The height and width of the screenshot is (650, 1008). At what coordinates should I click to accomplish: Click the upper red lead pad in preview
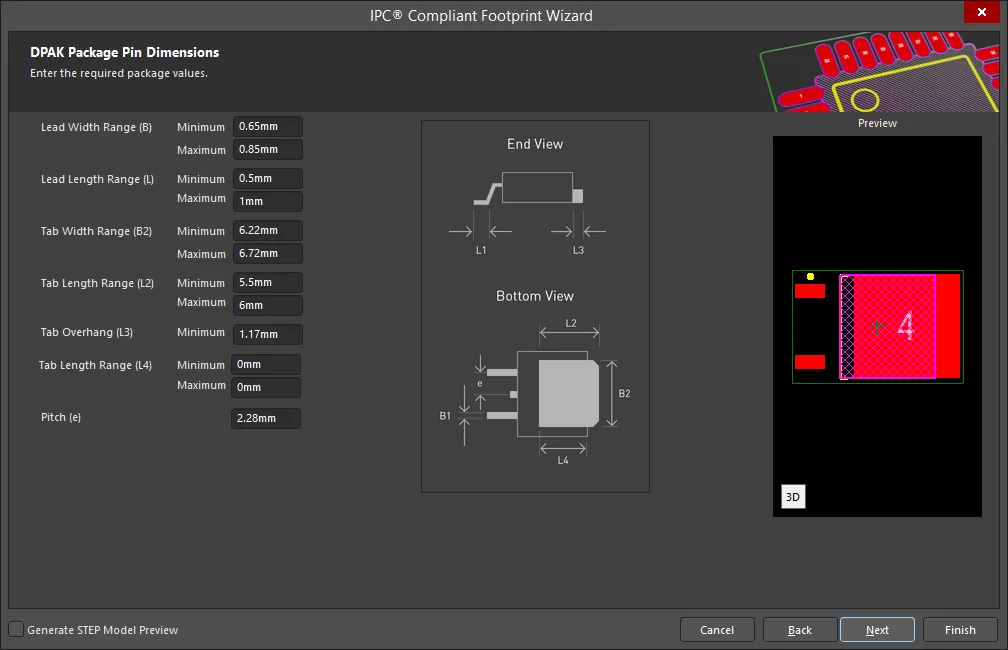[x=809, y=291]
